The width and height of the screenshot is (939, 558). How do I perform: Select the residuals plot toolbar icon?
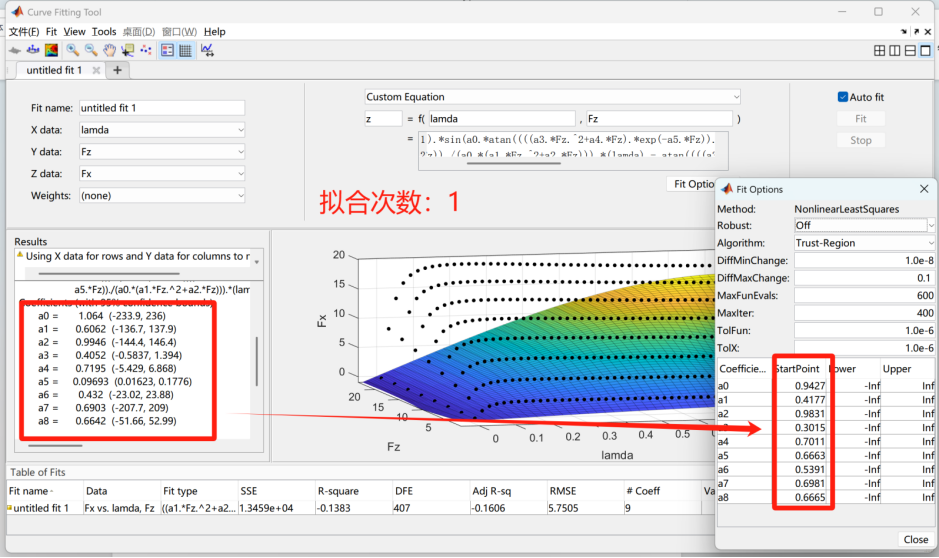click(33, 50)
